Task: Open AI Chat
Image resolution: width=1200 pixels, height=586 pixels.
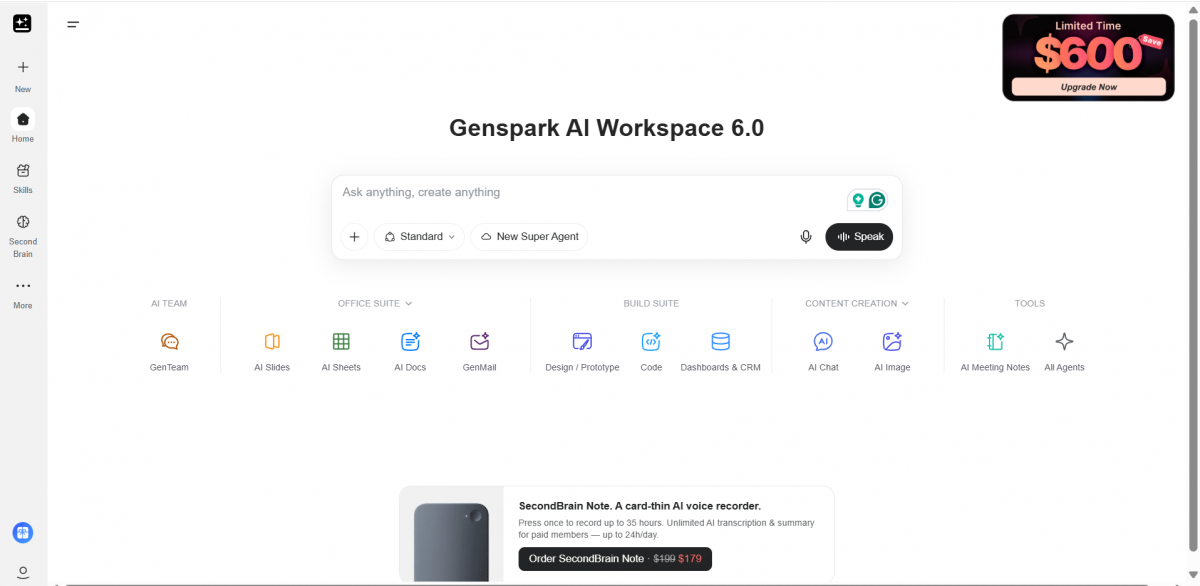Action: (823, 351)
